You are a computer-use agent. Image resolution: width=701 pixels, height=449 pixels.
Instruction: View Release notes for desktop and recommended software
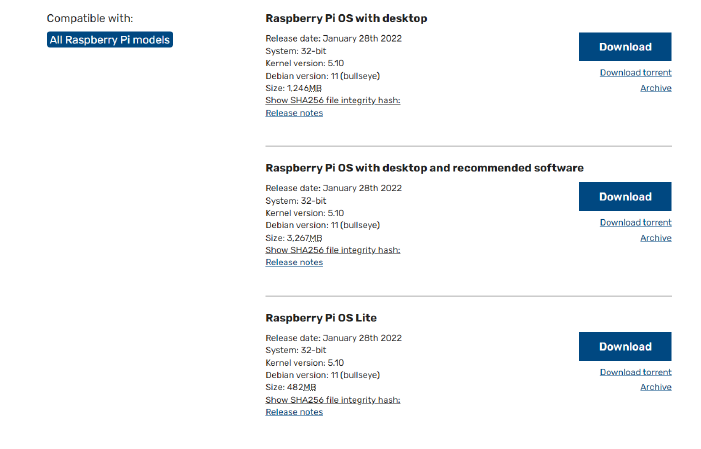pos(294,263)
